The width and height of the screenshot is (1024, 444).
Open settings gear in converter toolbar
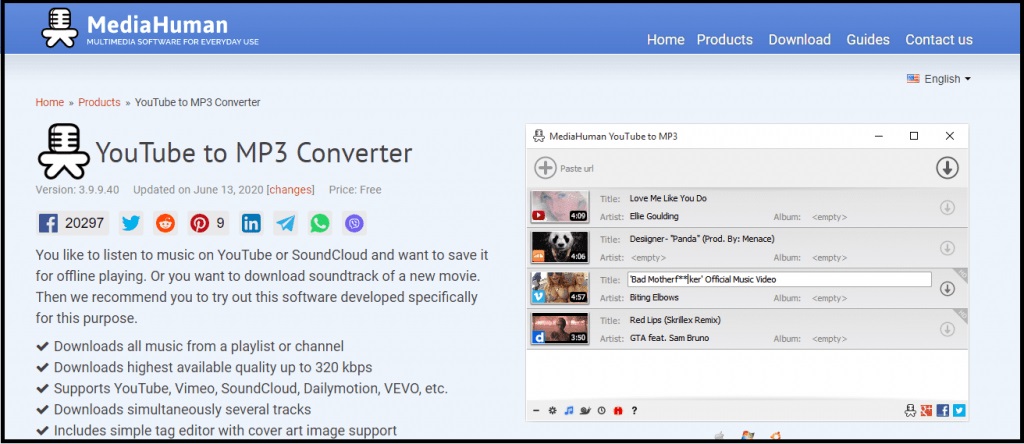coord(552,411)
